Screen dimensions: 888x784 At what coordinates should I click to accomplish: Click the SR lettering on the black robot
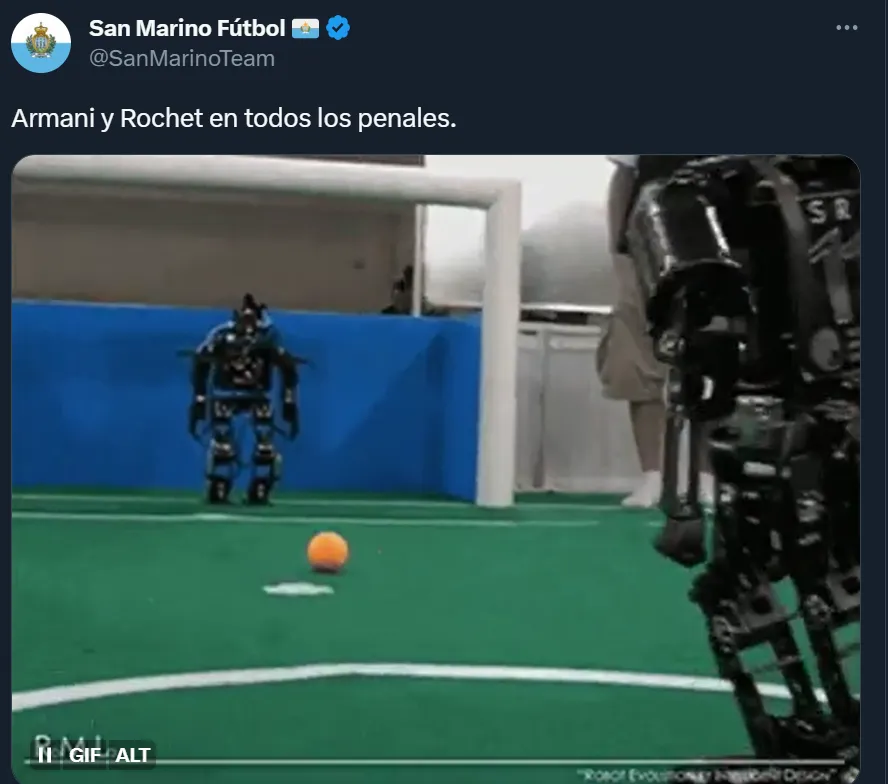coord(829,211)
